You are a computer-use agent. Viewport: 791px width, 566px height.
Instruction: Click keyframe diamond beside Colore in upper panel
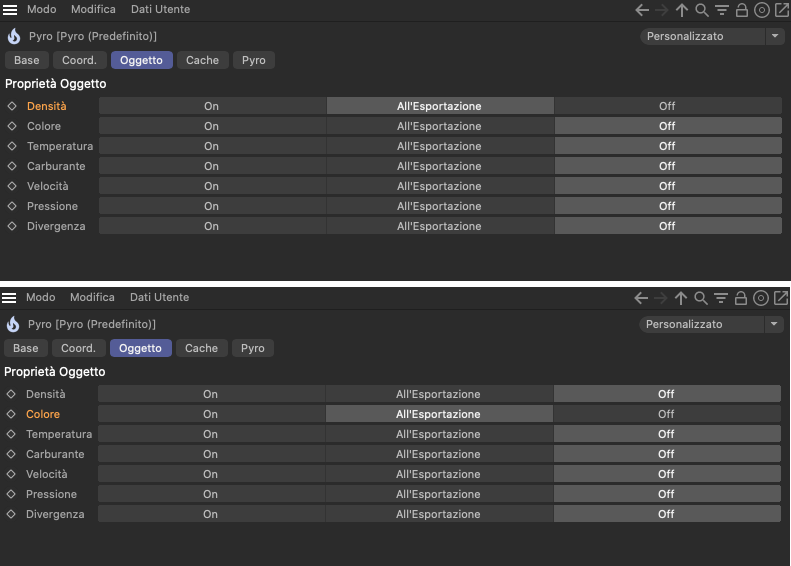point(12,126)
